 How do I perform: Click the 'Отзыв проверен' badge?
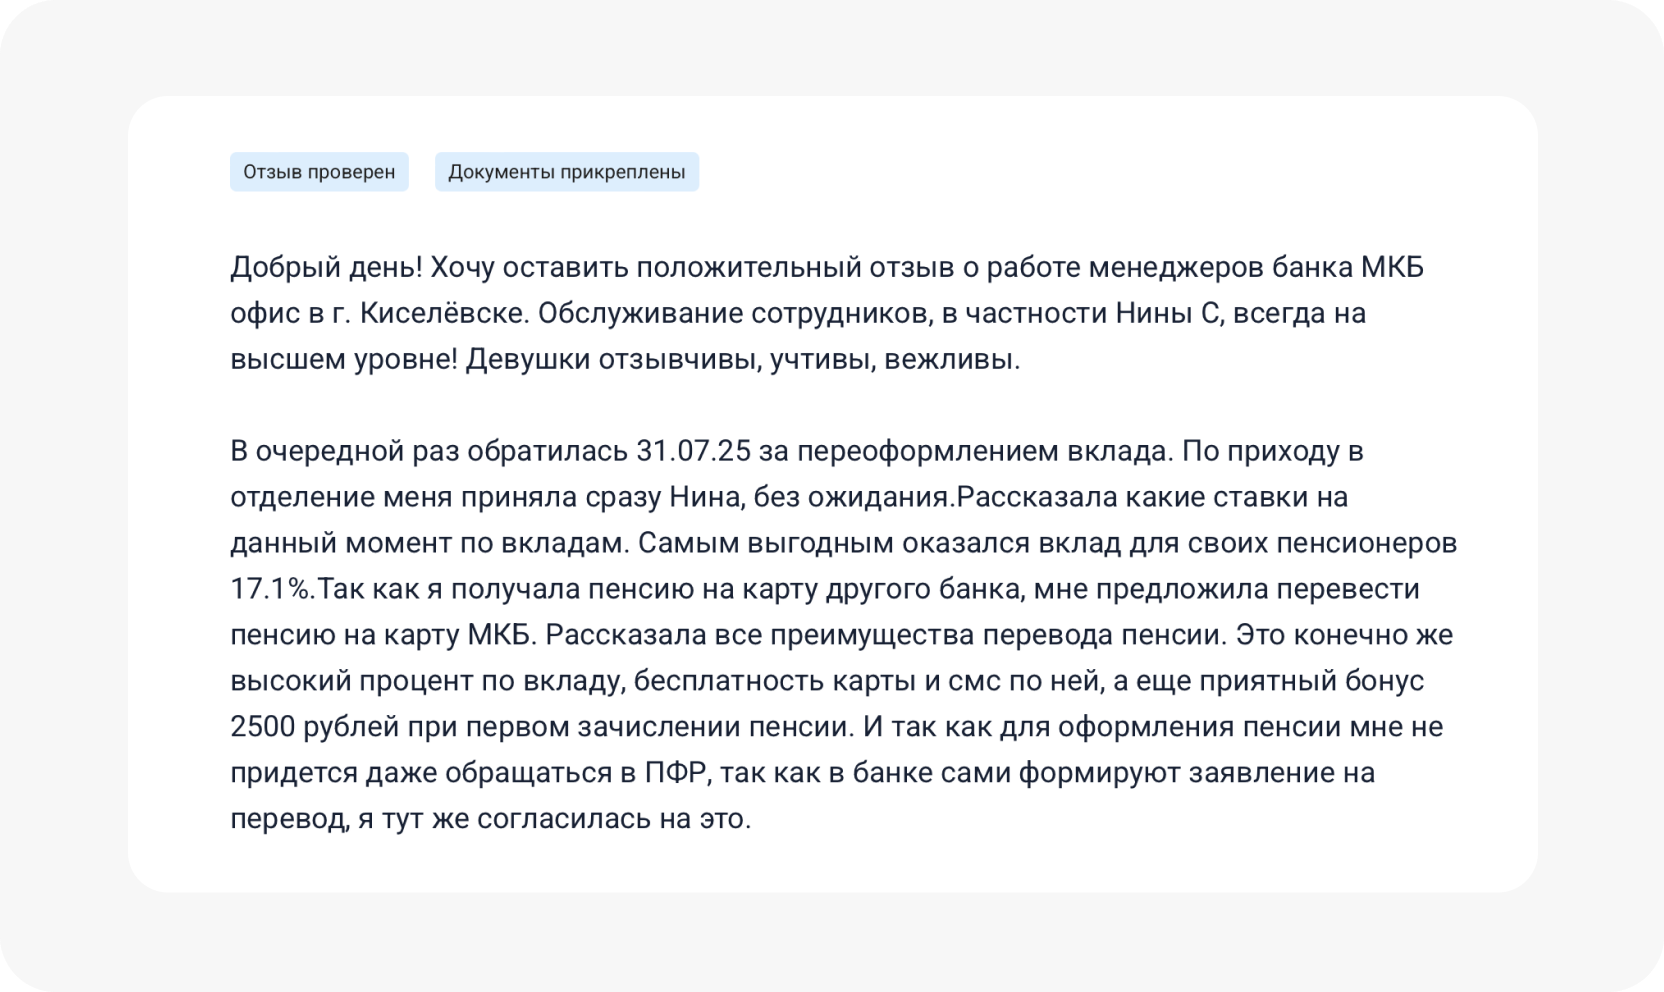tap(319, 172)
